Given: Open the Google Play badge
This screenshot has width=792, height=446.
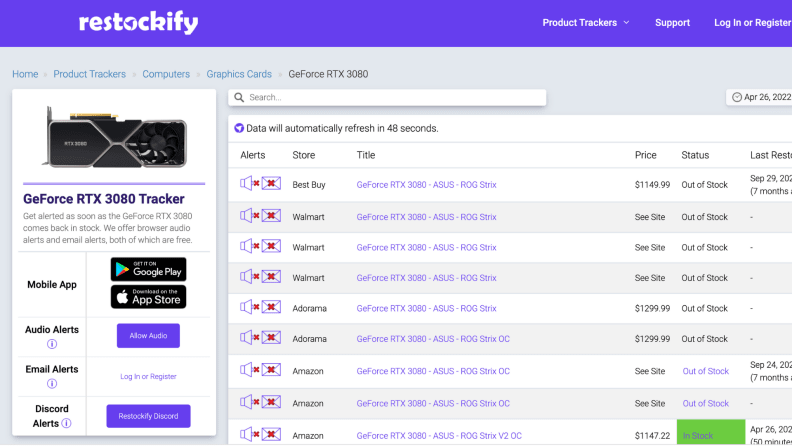Looking at the screenshot, I should (148, 269).
